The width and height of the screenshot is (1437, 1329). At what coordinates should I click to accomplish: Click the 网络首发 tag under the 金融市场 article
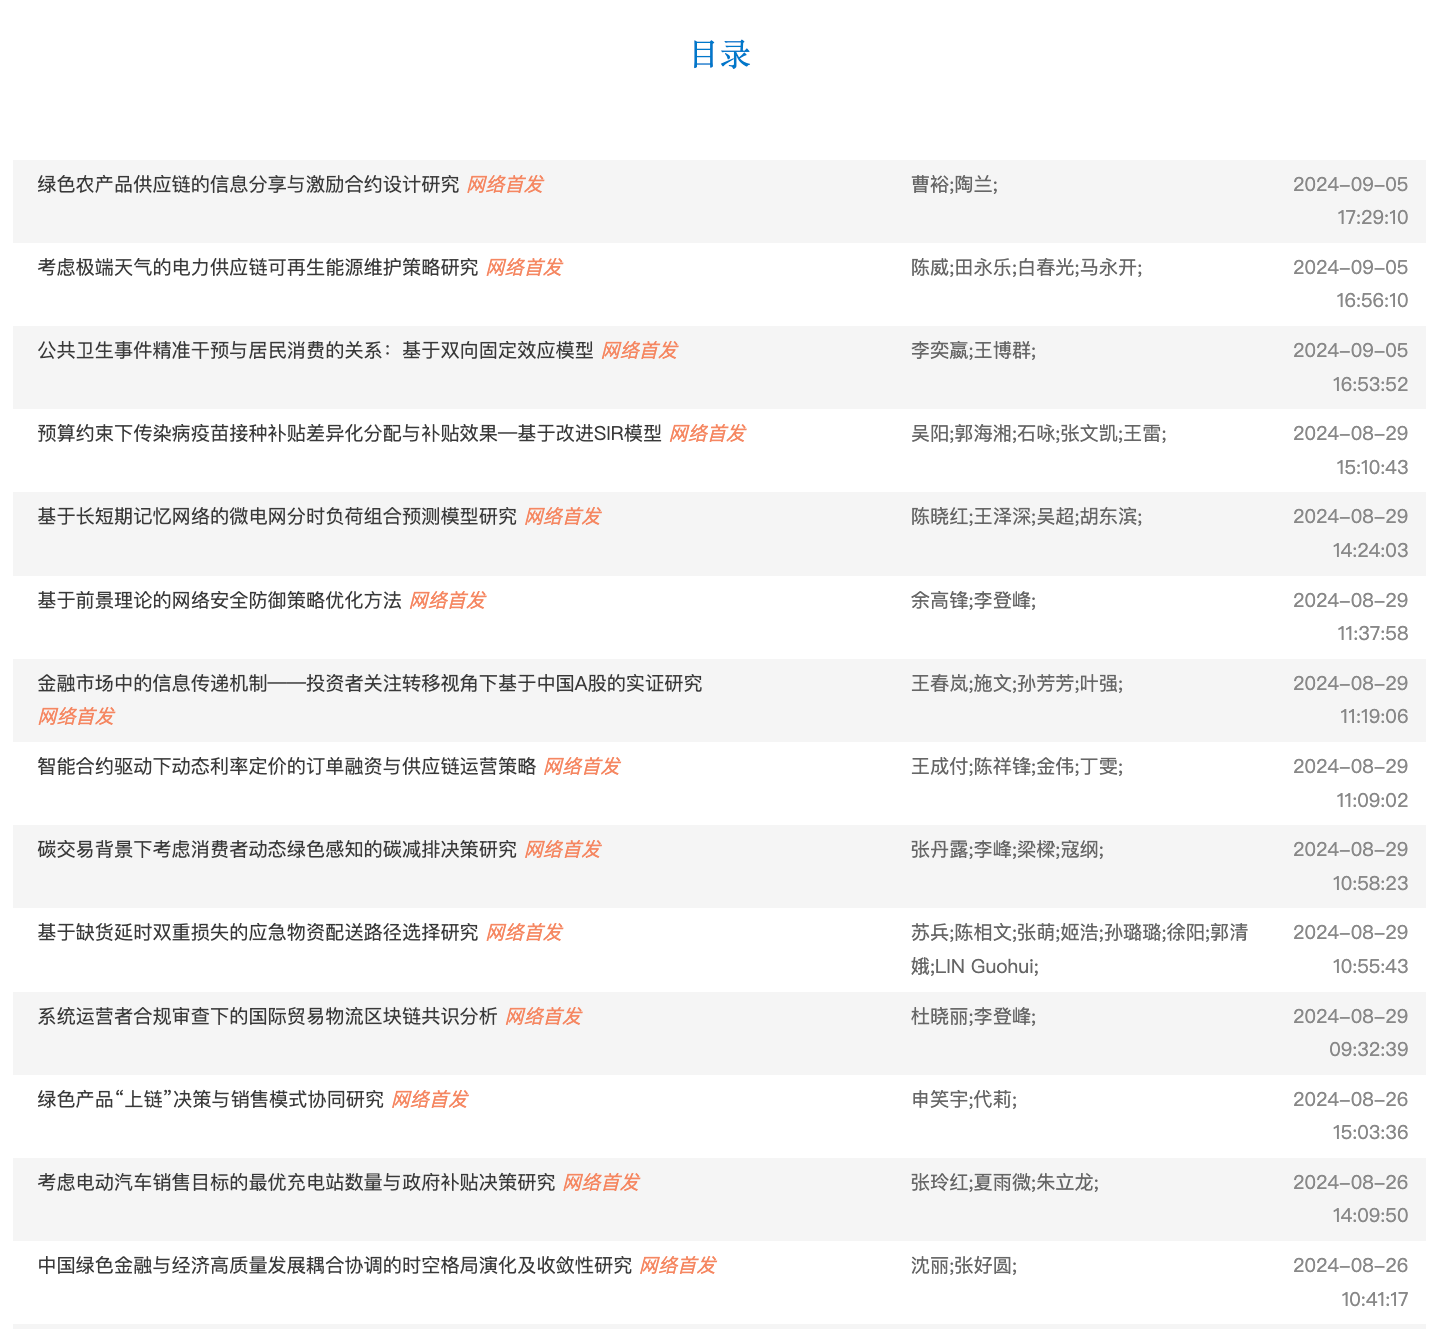click(x=76, y=717)
